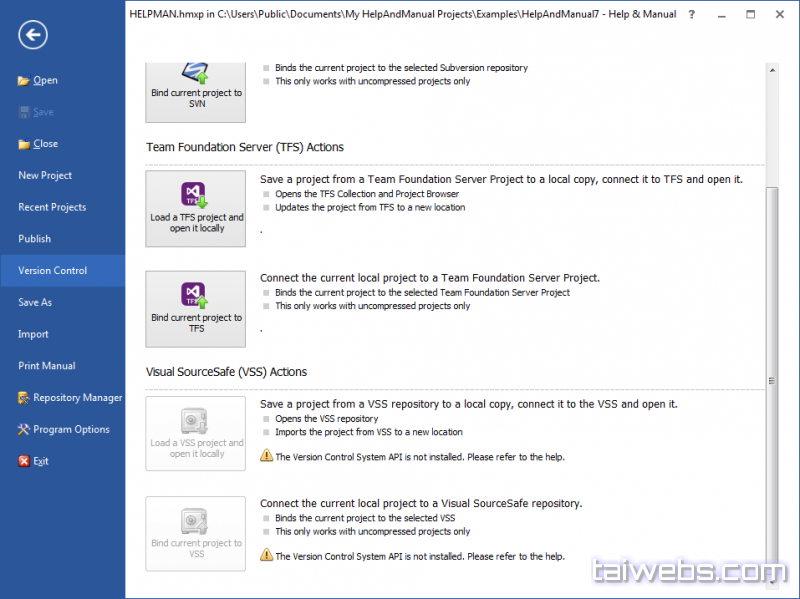
Task: Click the back arrow circle icon
Action: point(33,36)
